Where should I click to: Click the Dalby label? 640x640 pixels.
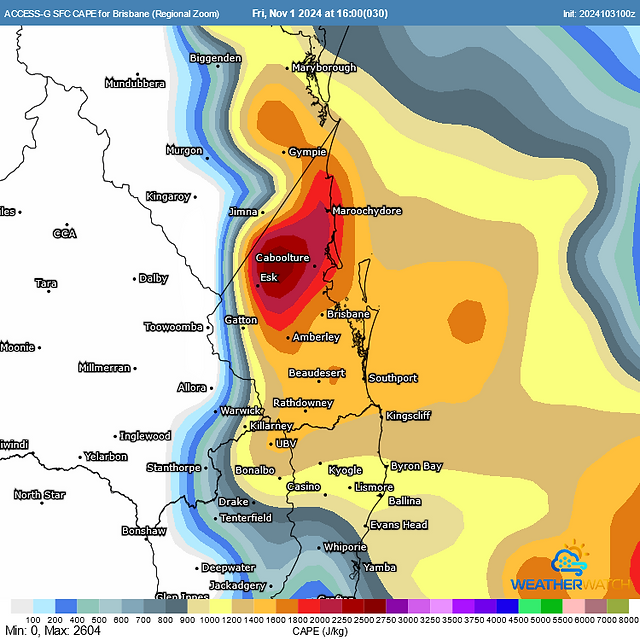pyautogui.click(x=153, y=278)
